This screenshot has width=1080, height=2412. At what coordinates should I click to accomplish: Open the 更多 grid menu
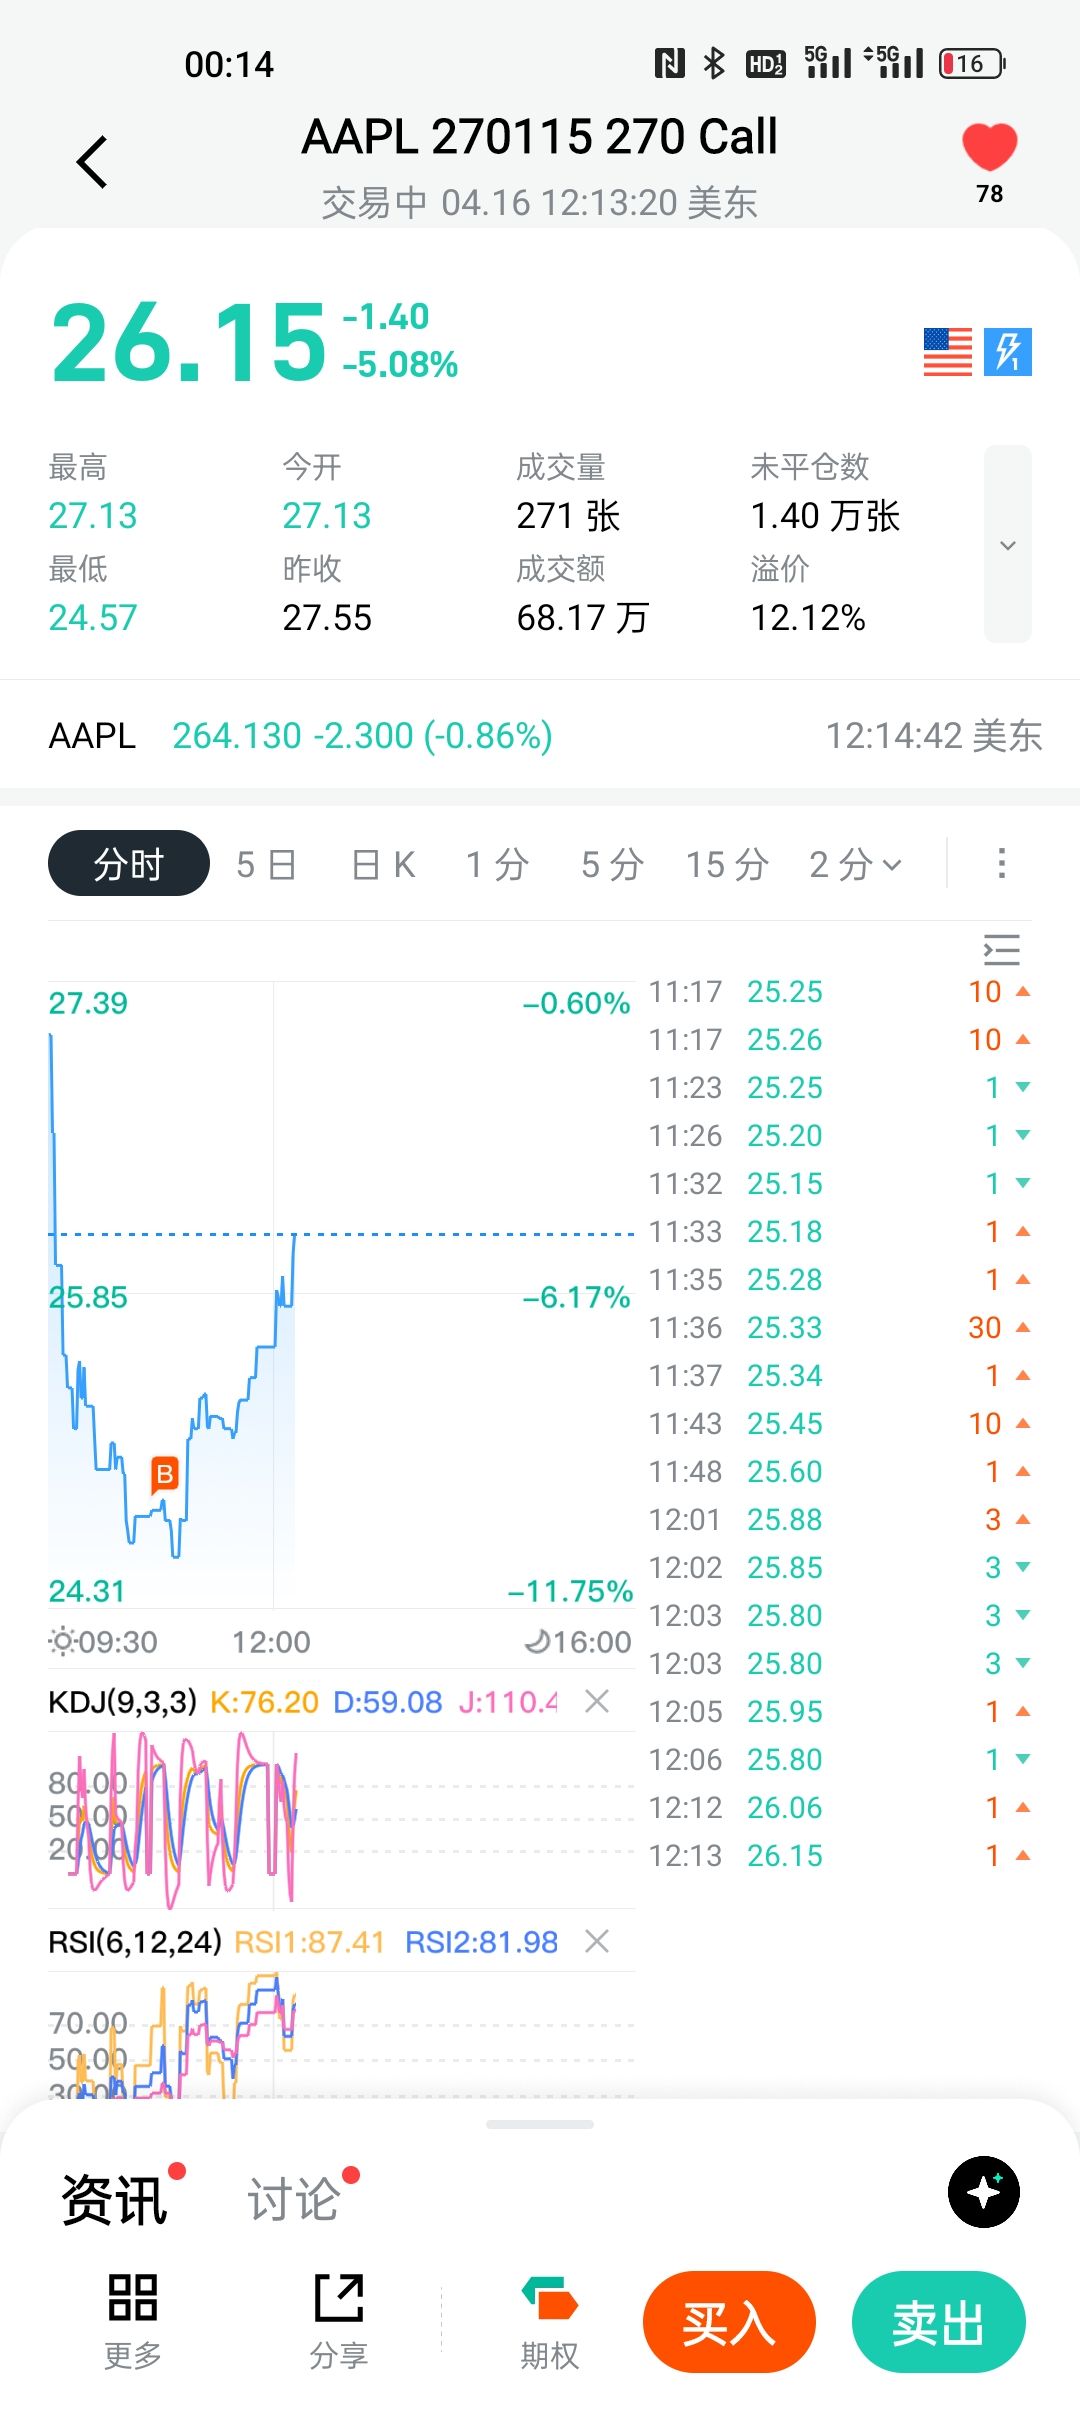click(x=133, y=2320)
